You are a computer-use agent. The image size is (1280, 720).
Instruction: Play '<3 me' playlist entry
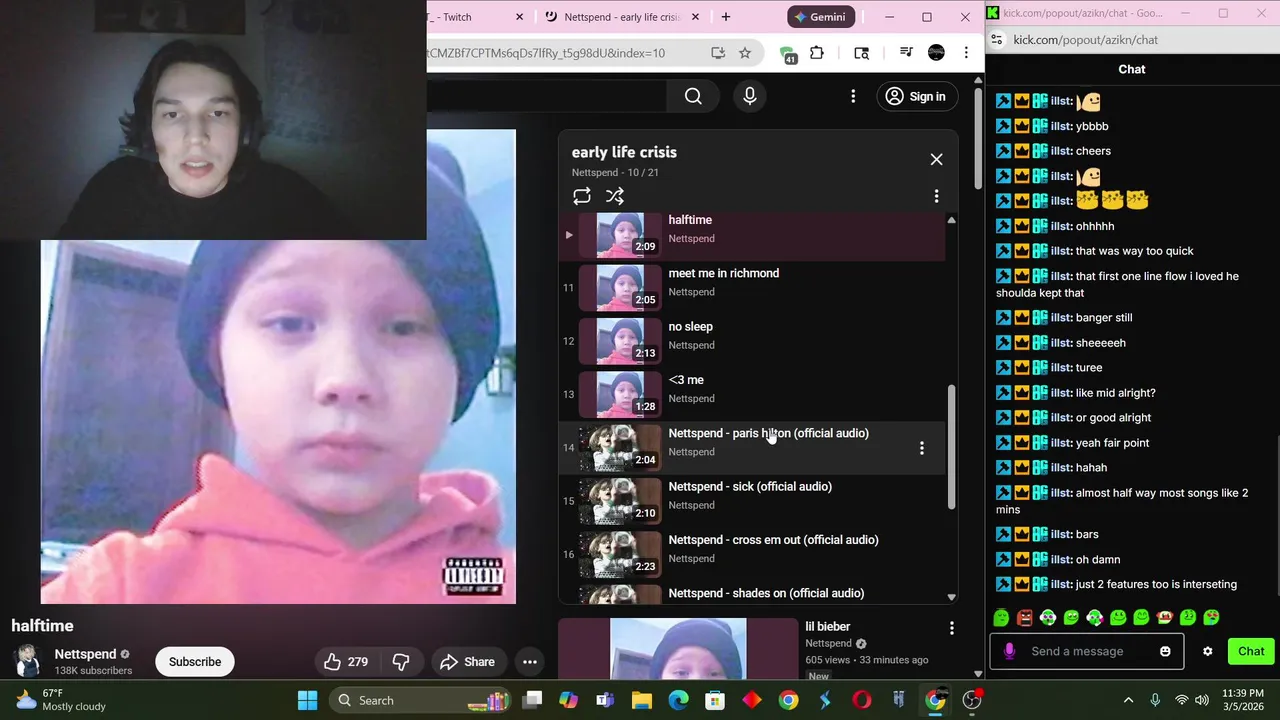point(751,394)
